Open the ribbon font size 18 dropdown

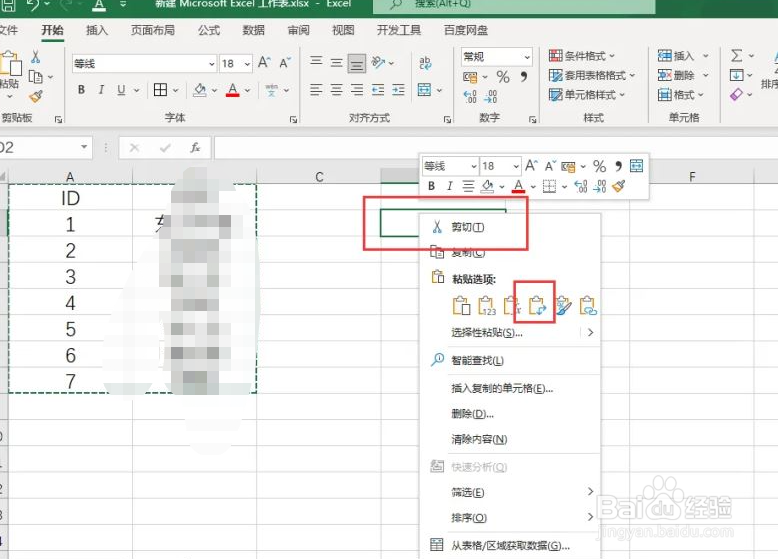point(247,63)
